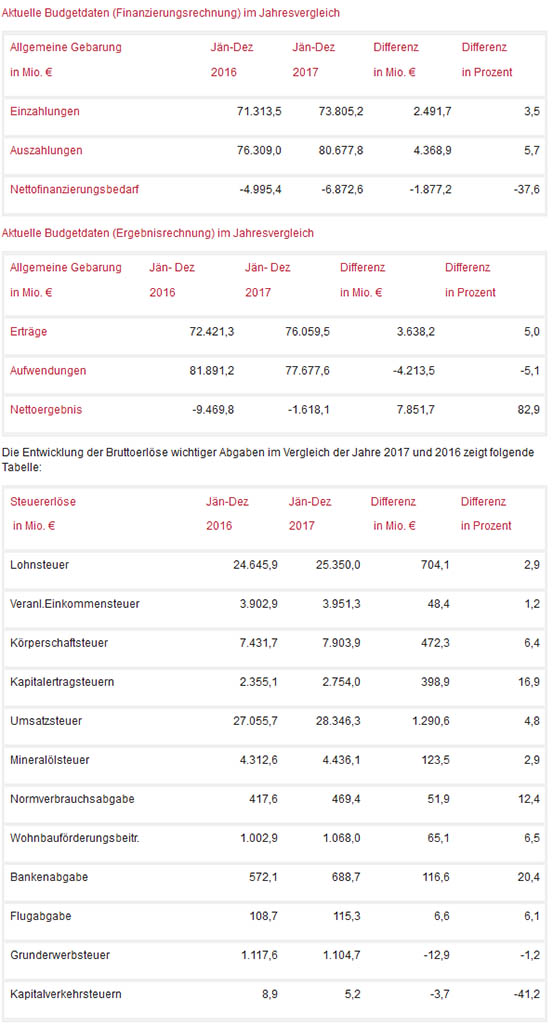
Task: Click the Einzahlungen row label
Action: [44, 112]
